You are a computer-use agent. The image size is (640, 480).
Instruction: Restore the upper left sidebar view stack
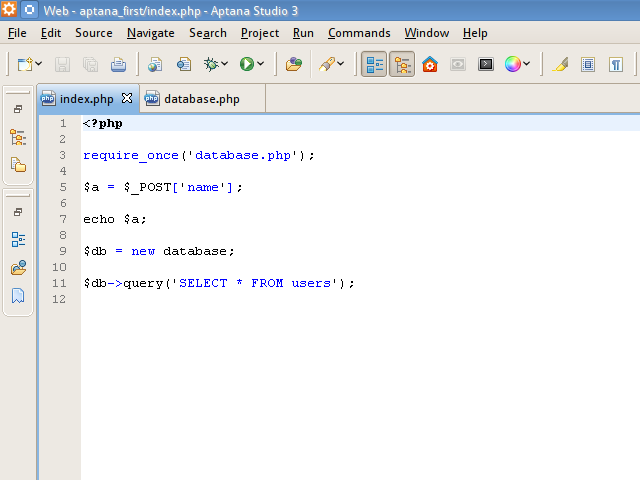tap(18, 109)
